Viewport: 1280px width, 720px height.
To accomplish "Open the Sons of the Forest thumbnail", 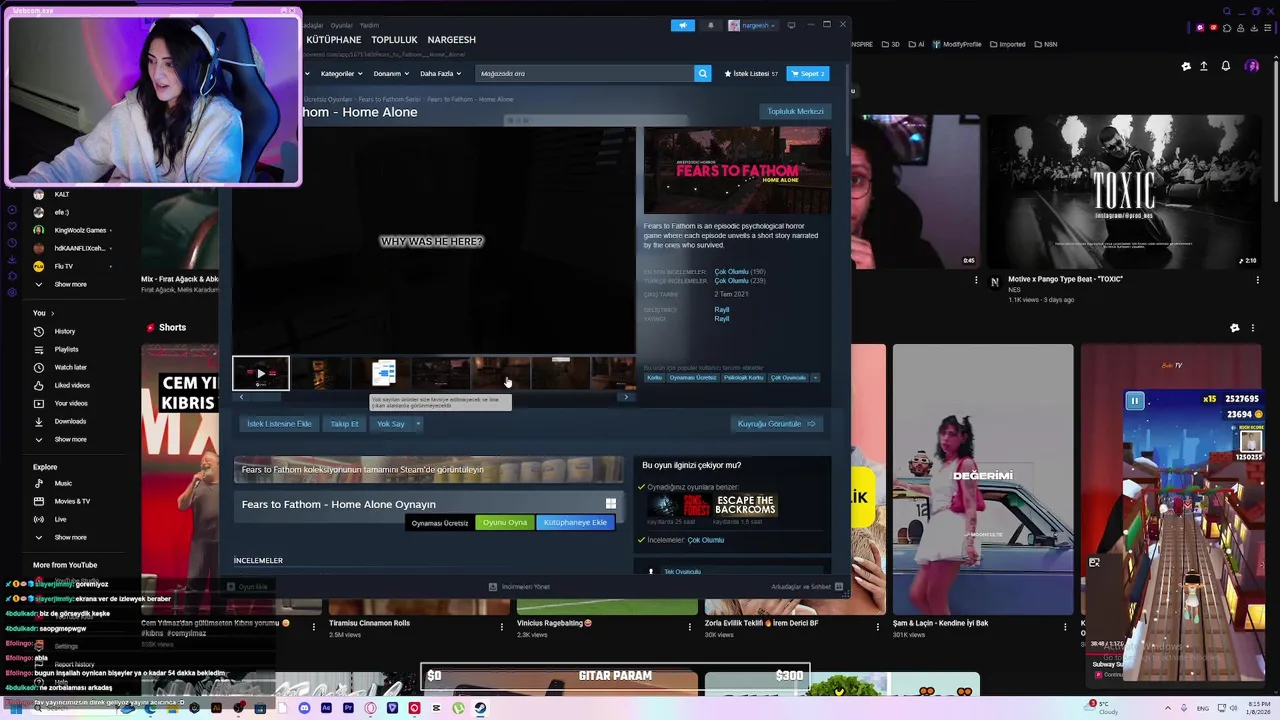I will 678,504.
